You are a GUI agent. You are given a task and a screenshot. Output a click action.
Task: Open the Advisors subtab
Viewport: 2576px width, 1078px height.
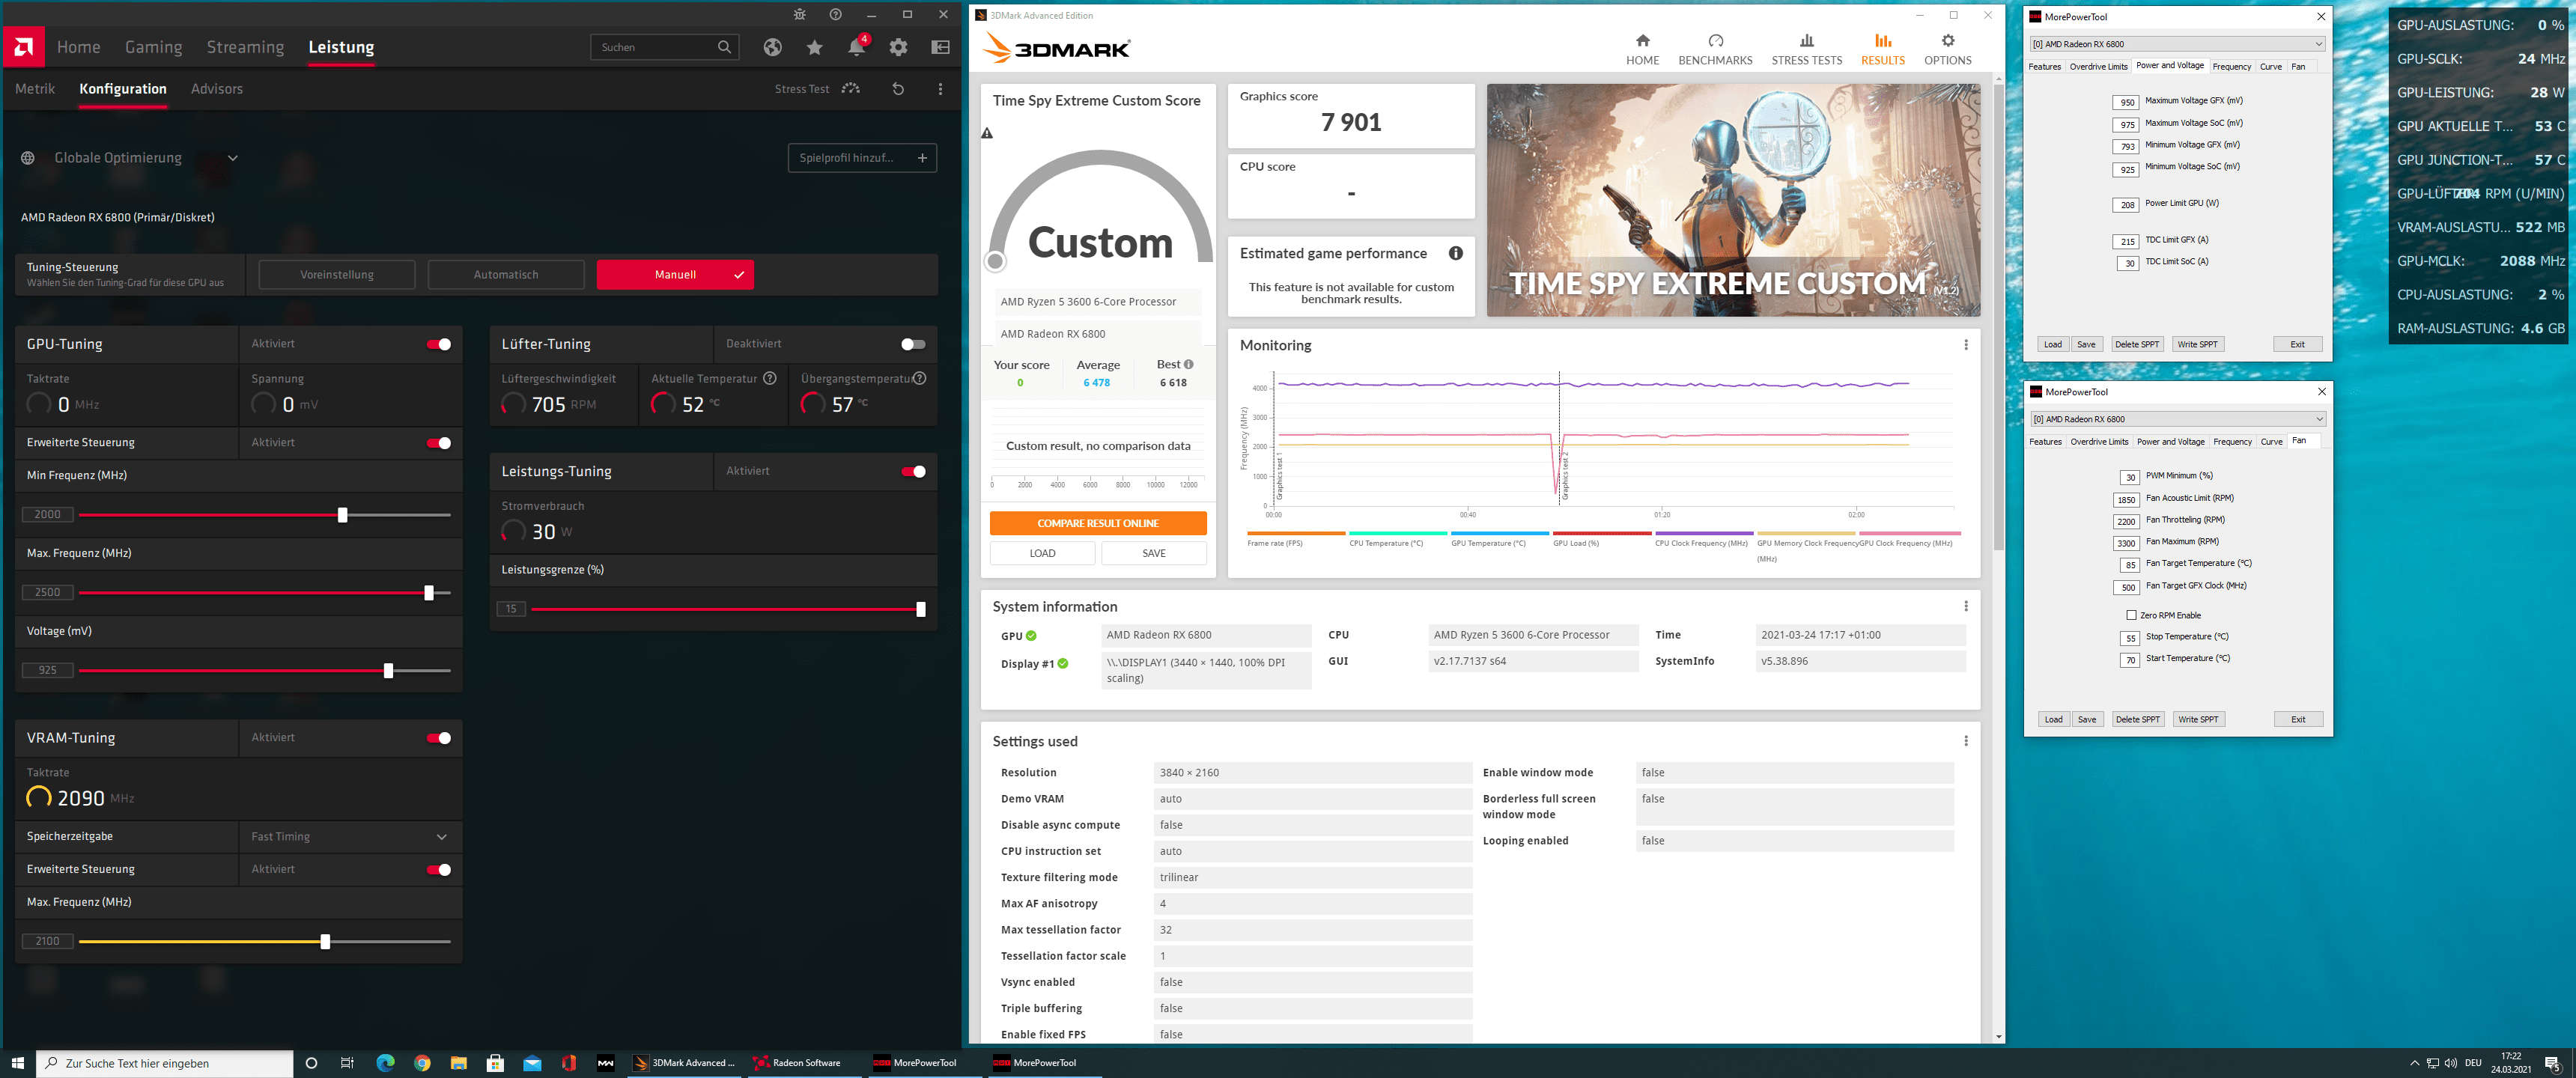click(217, 89)
